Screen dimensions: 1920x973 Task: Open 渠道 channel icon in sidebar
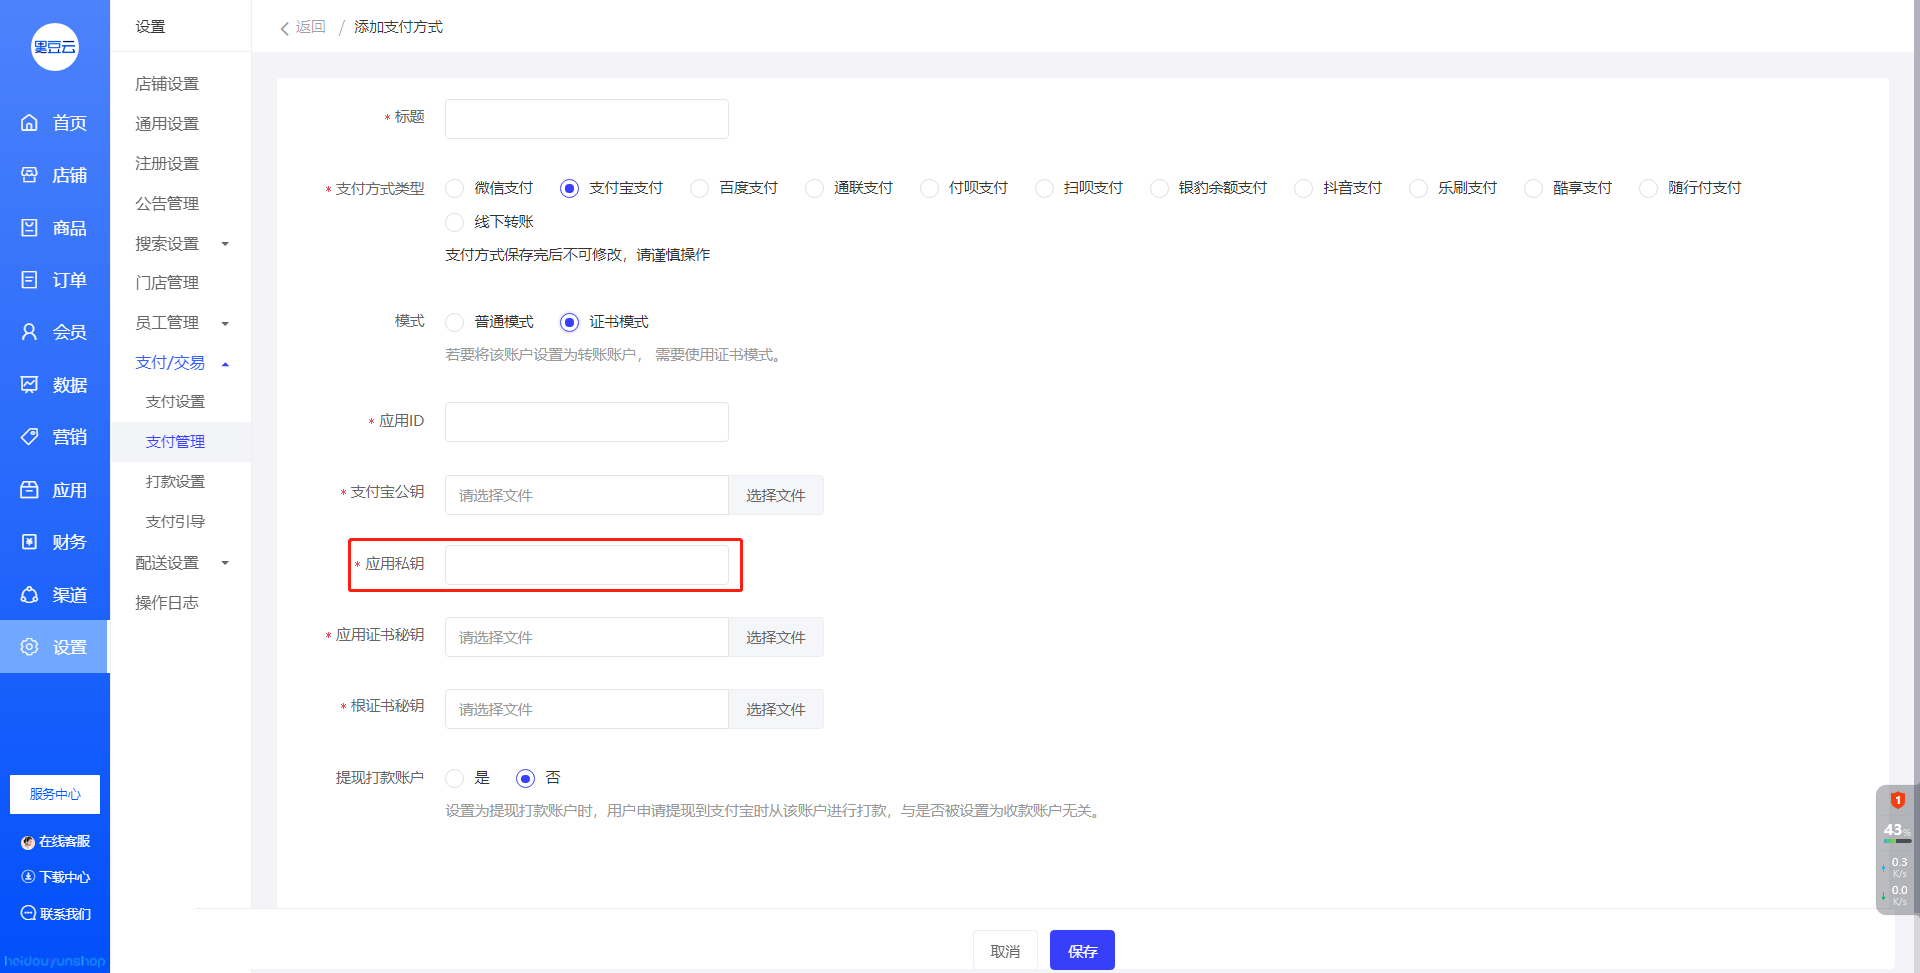[x=29, y=595]
